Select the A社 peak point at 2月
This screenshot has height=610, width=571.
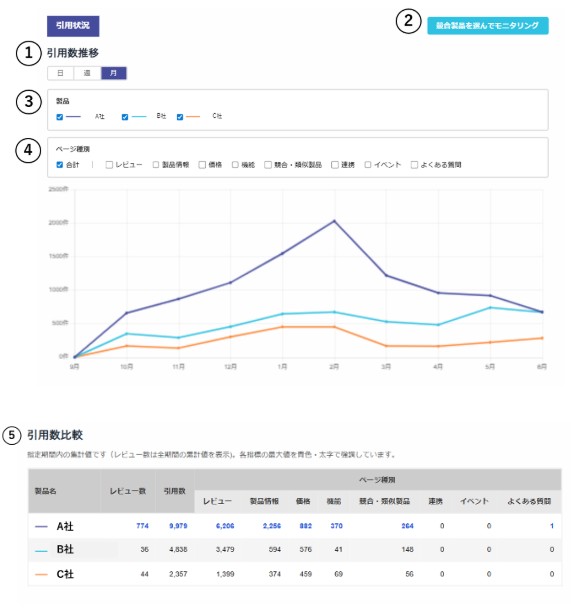click(x=334, y=221)
